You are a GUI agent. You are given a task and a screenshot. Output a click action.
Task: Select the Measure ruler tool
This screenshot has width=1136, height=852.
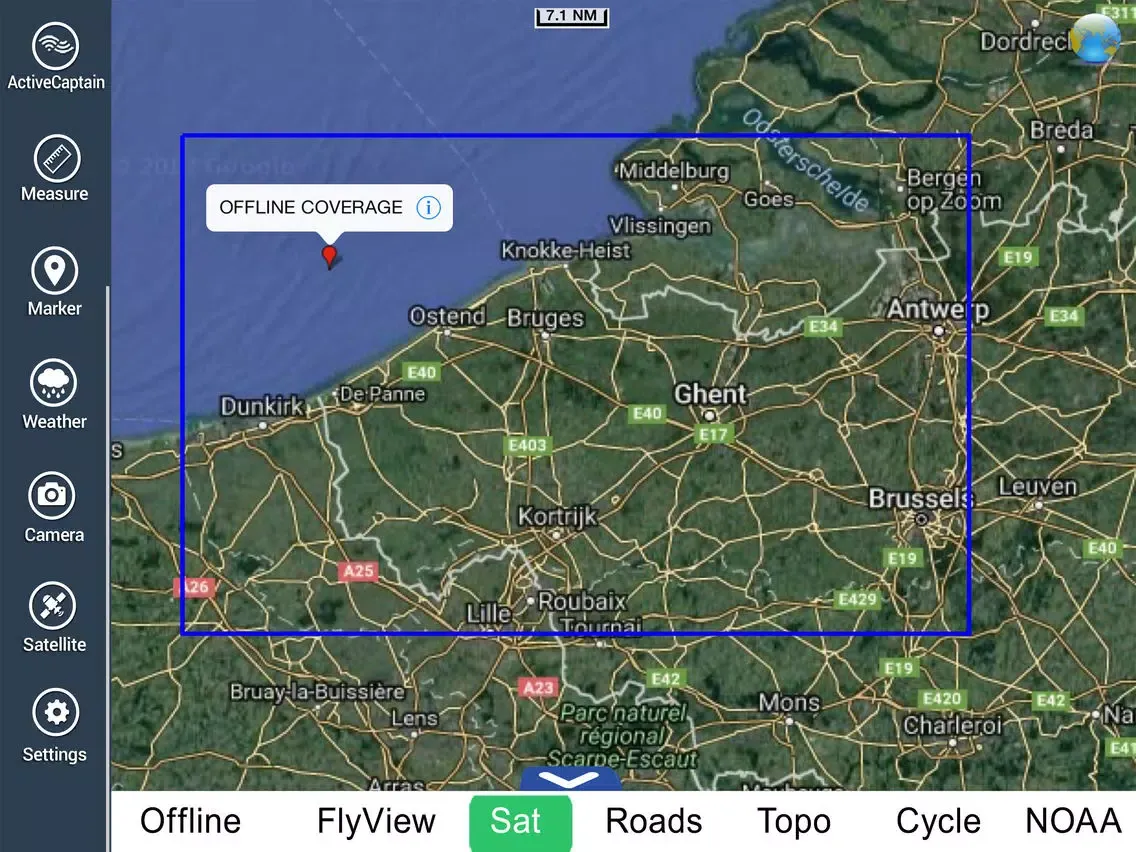(55, 168)
